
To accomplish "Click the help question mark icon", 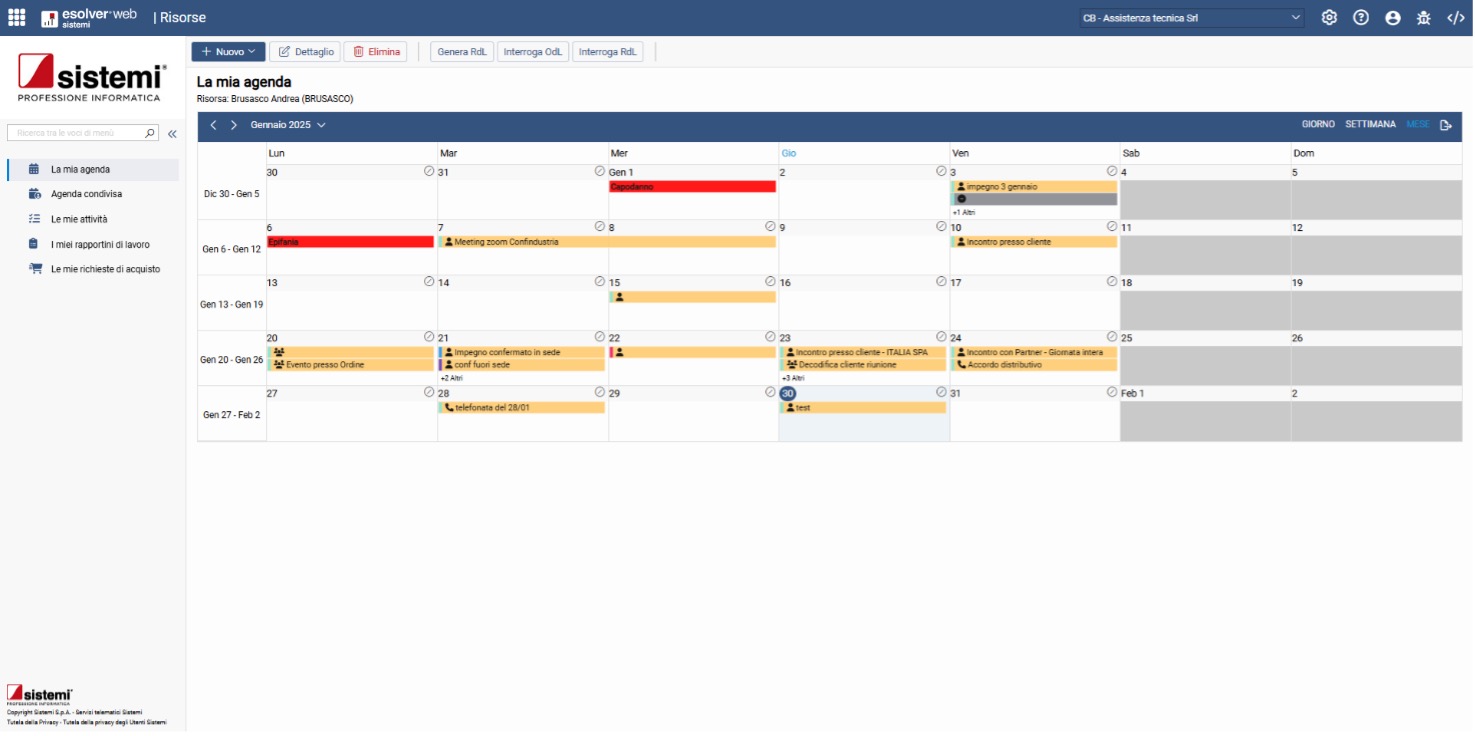I will click(x=1360, y=18).
